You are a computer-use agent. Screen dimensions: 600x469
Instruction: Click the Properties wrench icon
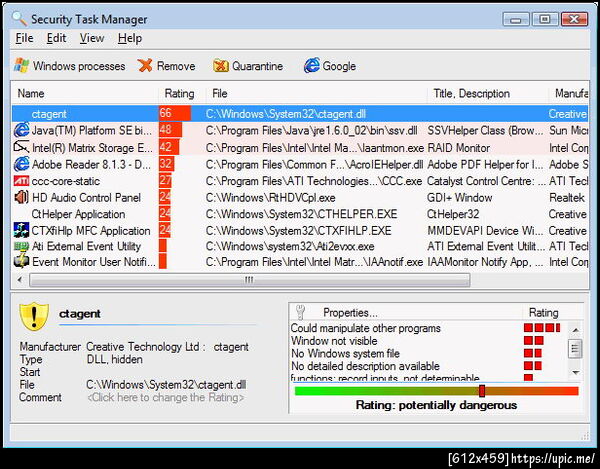[x=301, y=312]
